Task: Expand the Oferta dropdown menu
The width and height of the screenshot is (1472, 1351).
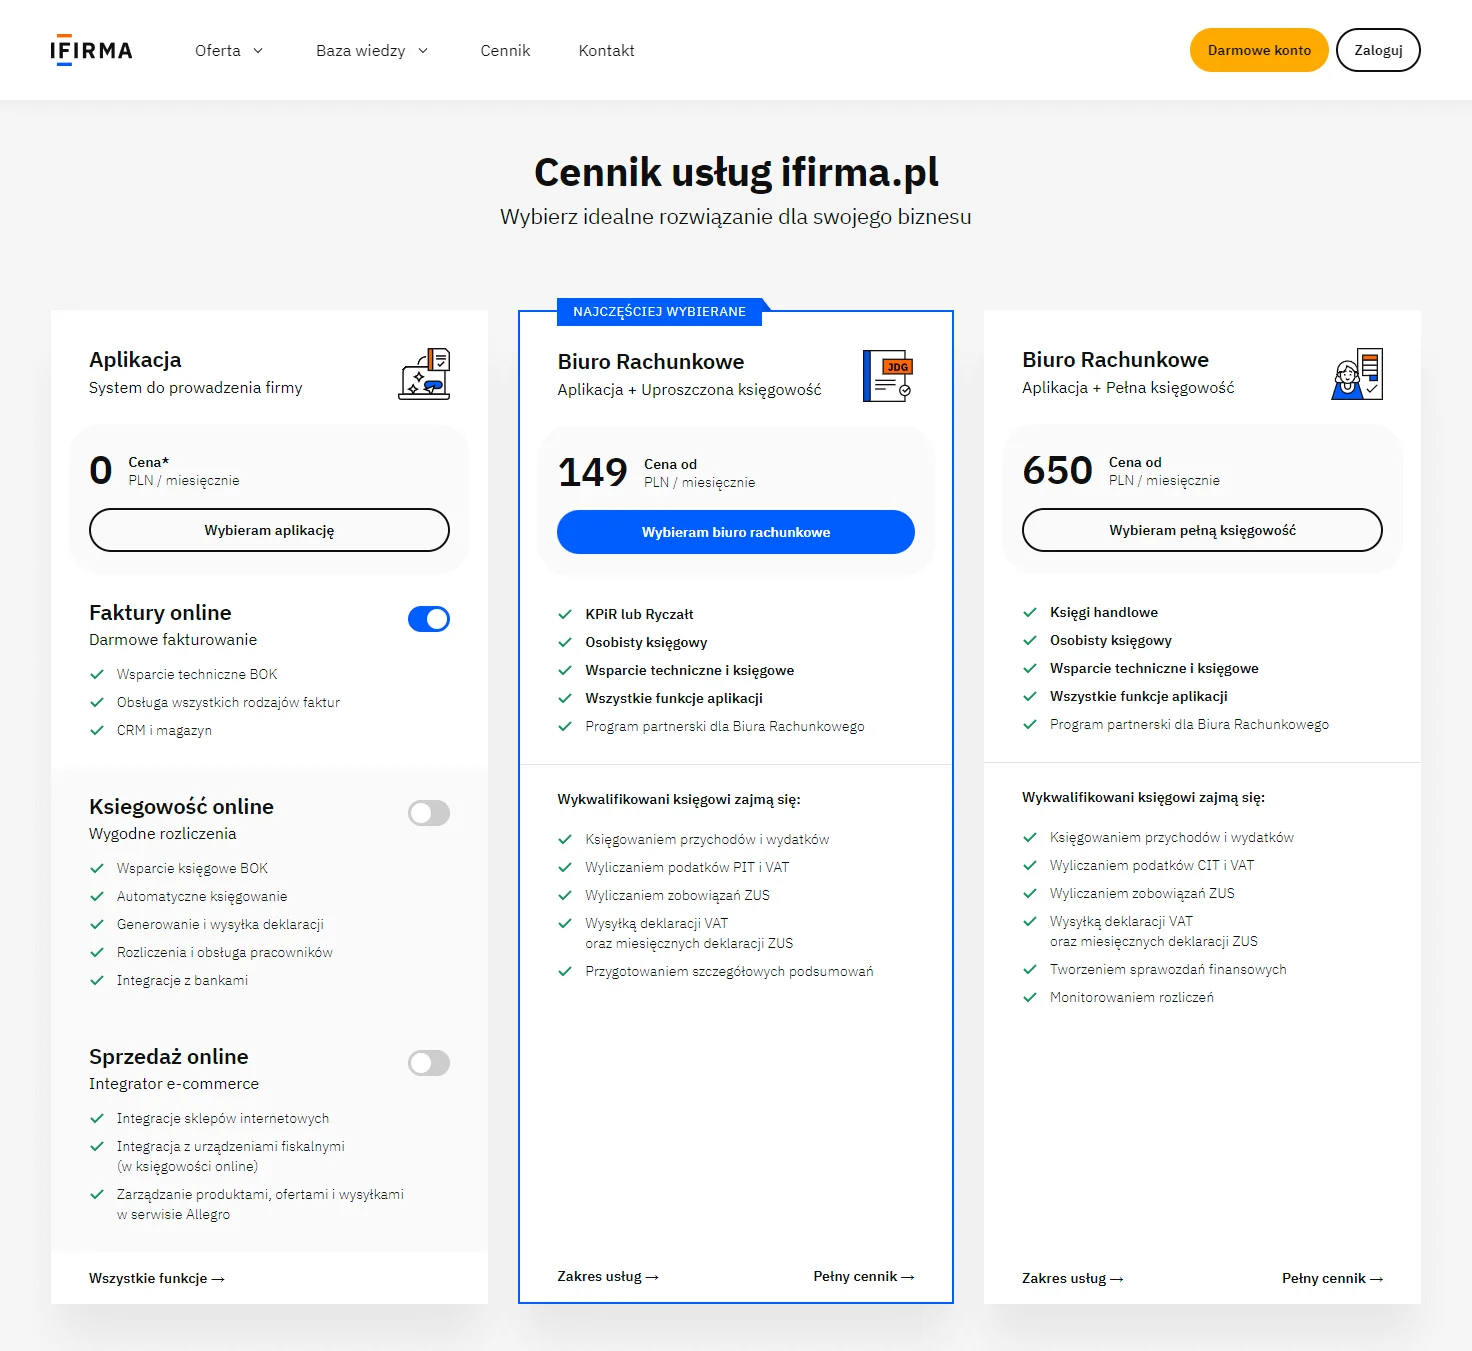Action: pyautogui.click(x=229, y=50)
